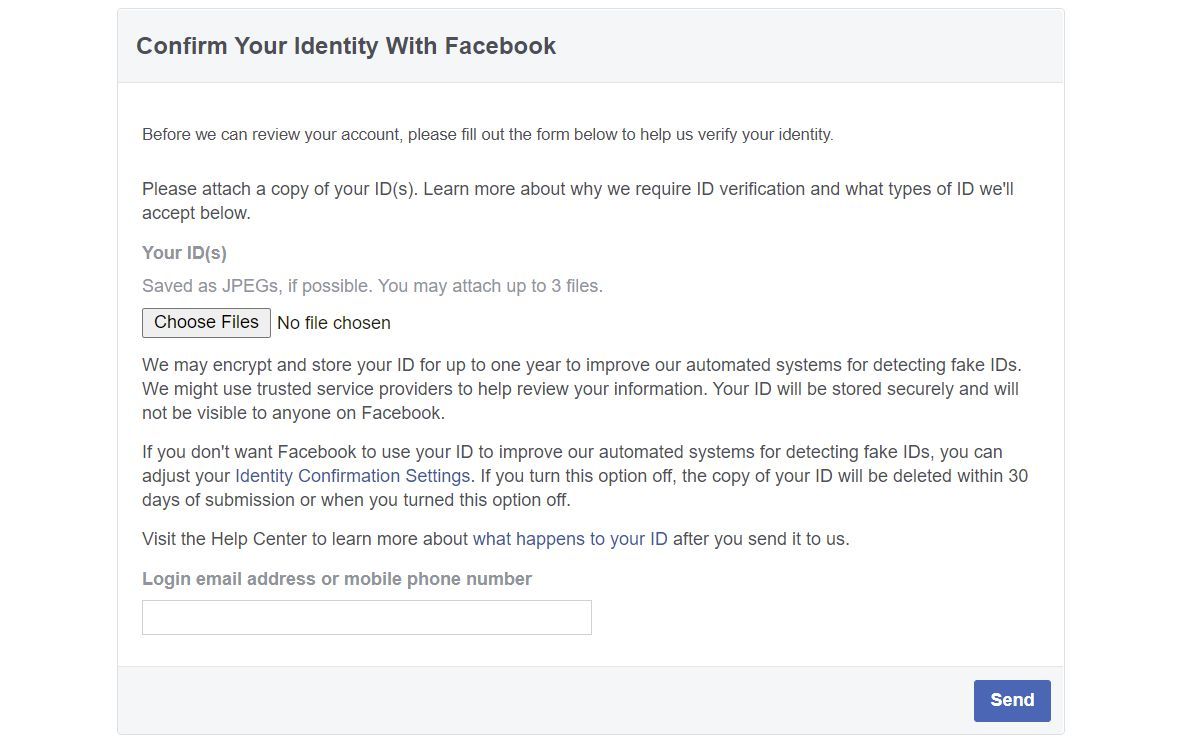The image size is (1200, 745).
Task: Click the "Your ID(s)" field label
Action: coord(184,253)
